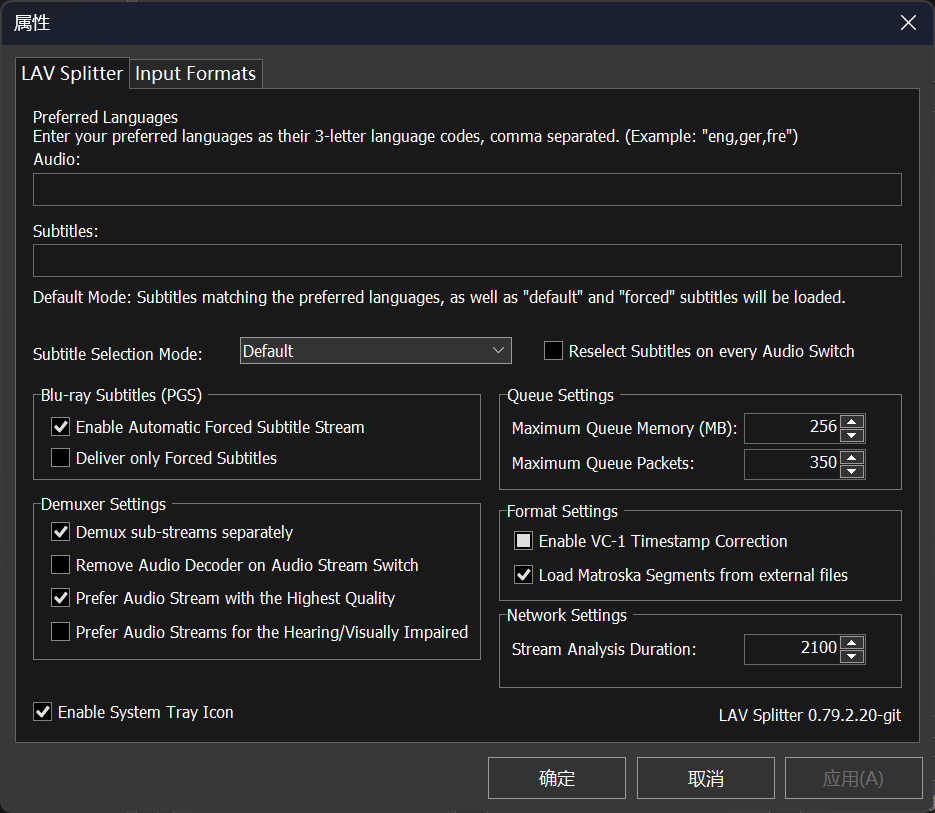Uncheck Load Matroska Segments from external files
This screenshot has height=813, width=935.
(x=523, y=575)
